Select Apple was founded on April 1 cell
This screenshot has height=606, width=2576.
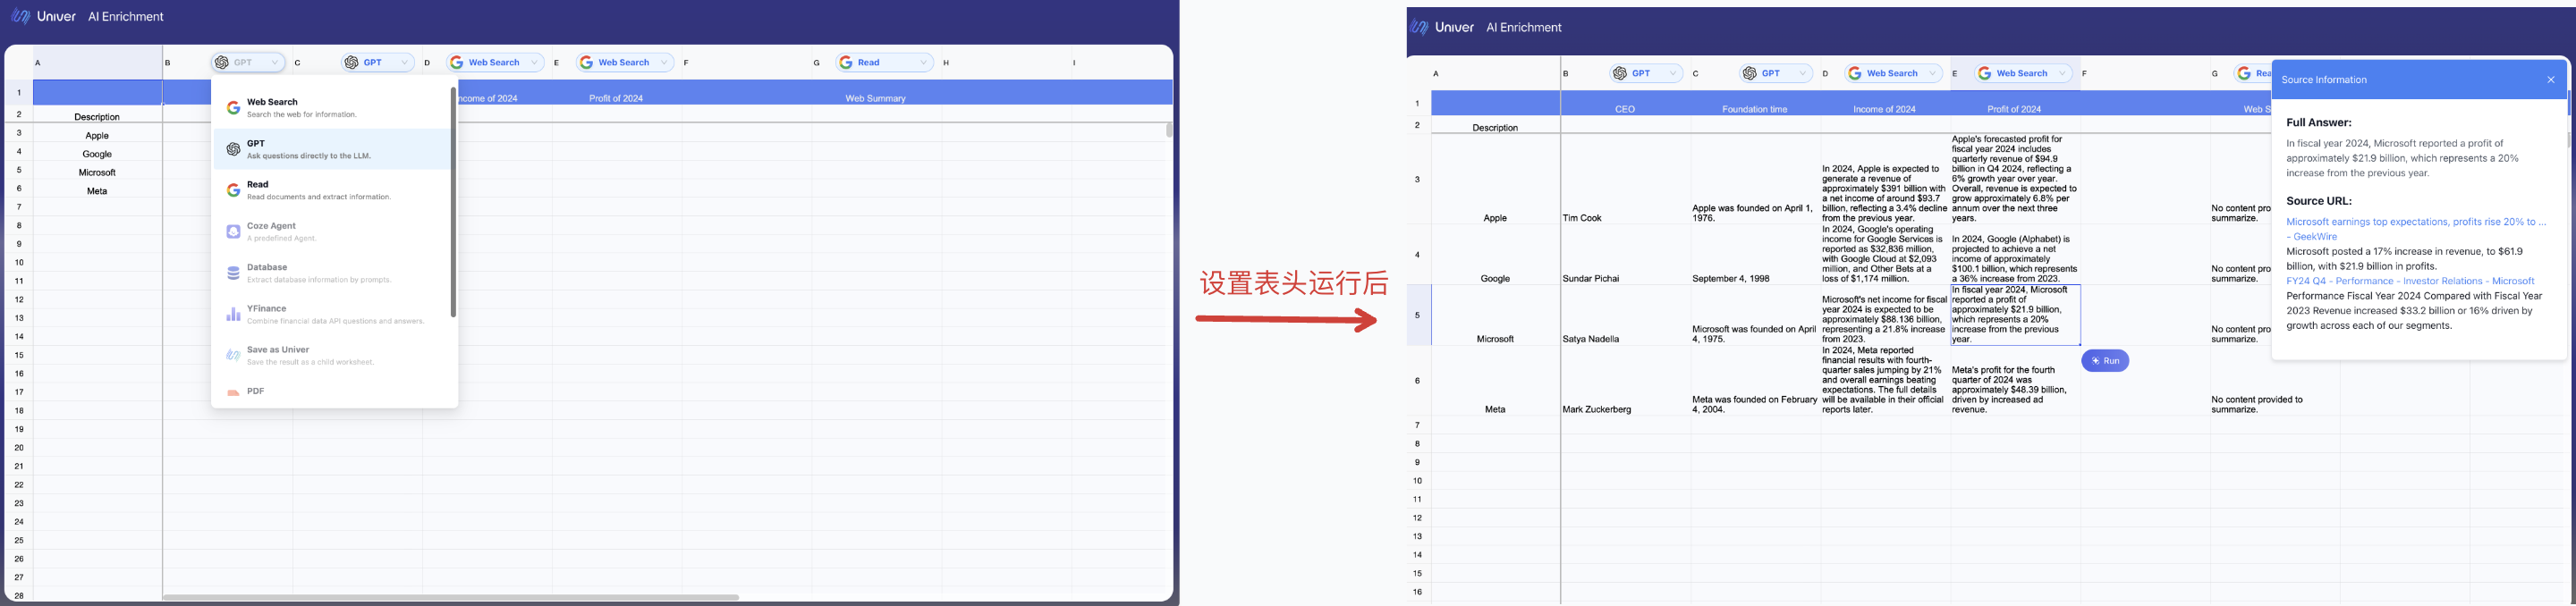[x=1755, y=180]
